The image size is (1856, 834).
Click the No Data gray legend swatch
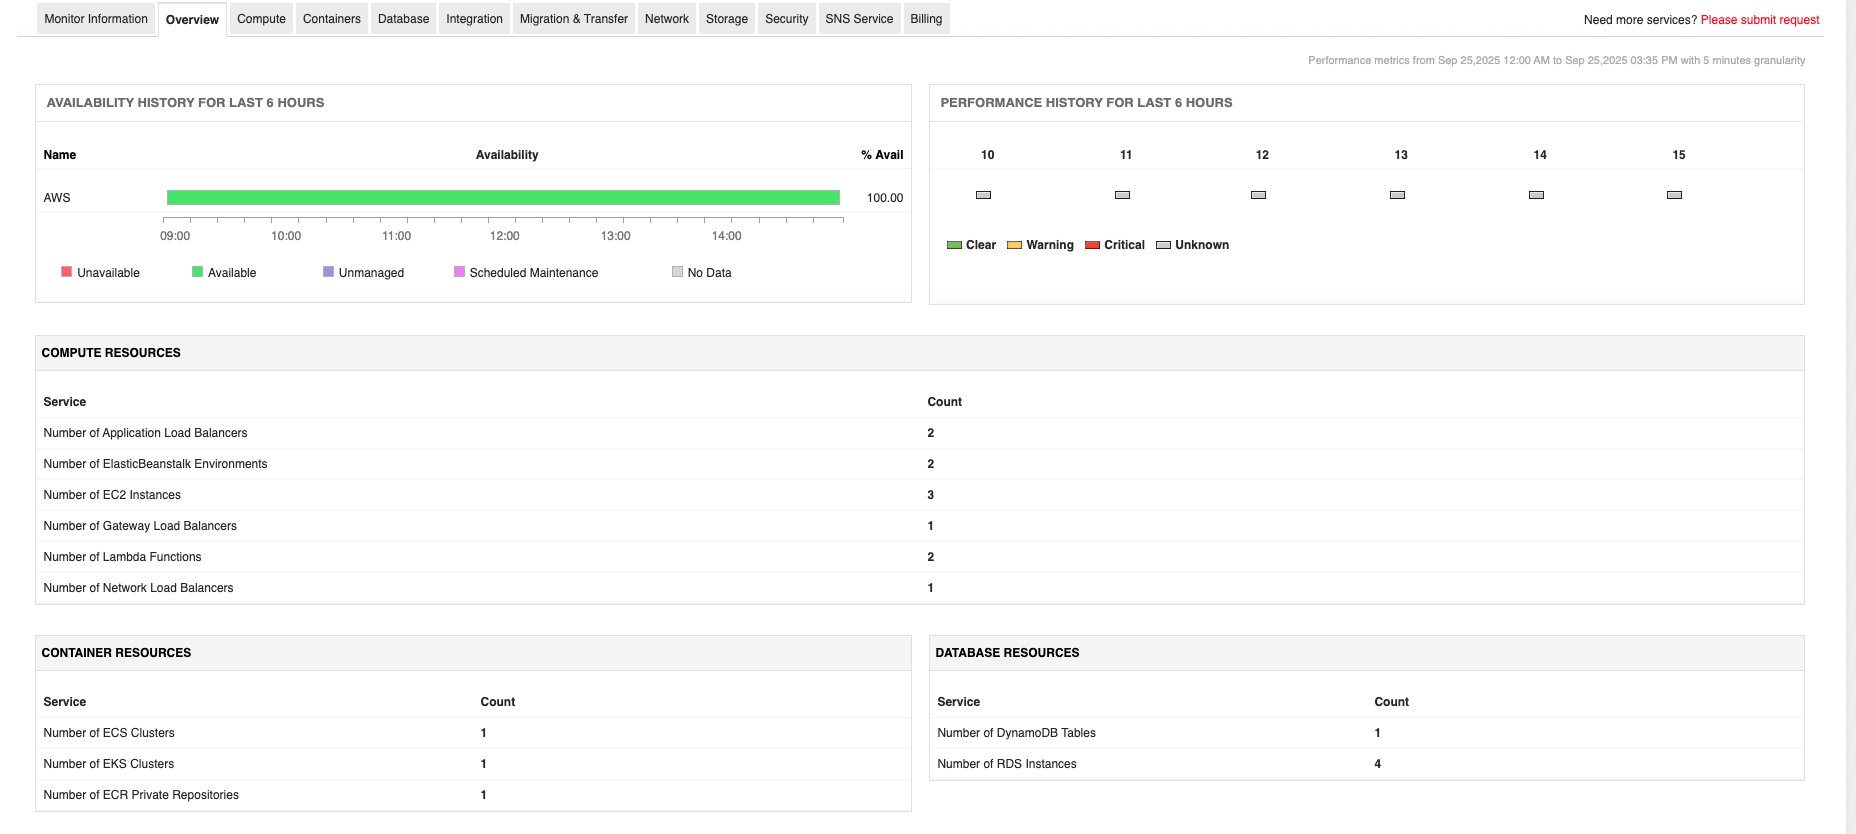click(678, 272)
